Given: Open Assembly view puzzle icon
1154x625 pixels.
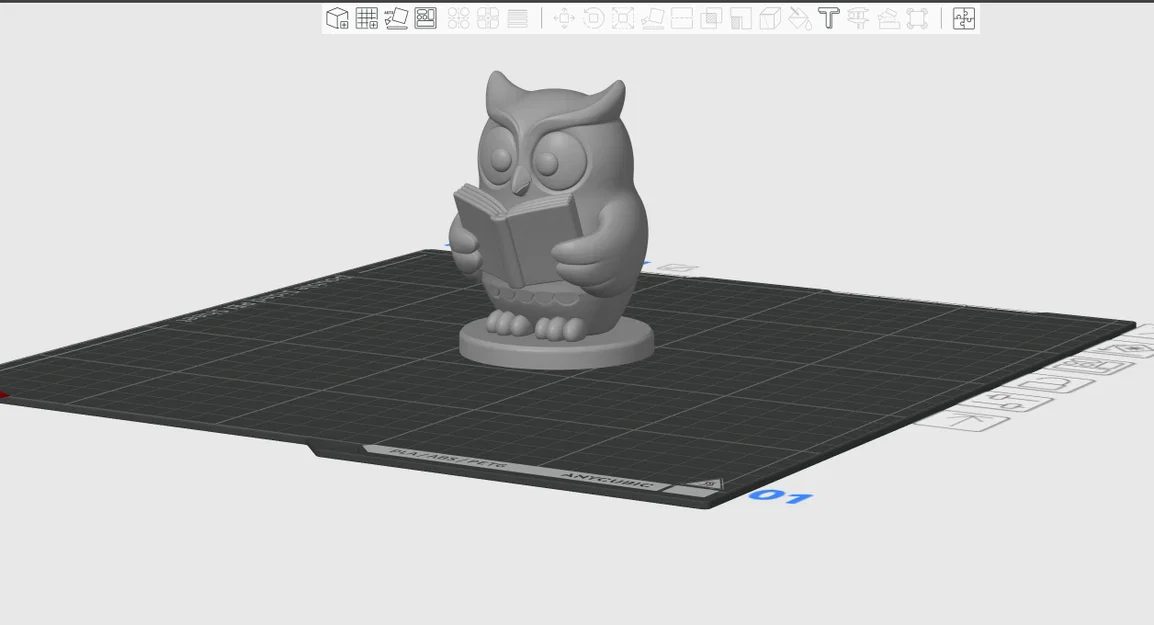Looking at the screenshot, I should click(963, 18).
